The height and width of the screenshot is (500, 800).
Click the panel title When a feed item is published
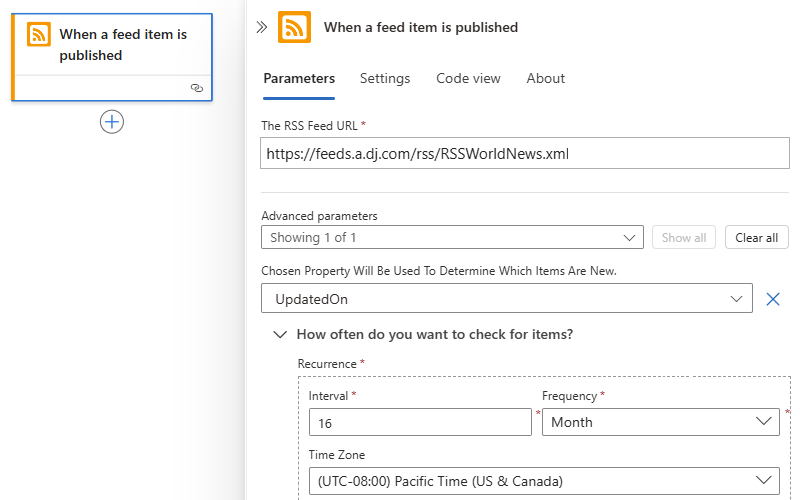pos(421,27)
